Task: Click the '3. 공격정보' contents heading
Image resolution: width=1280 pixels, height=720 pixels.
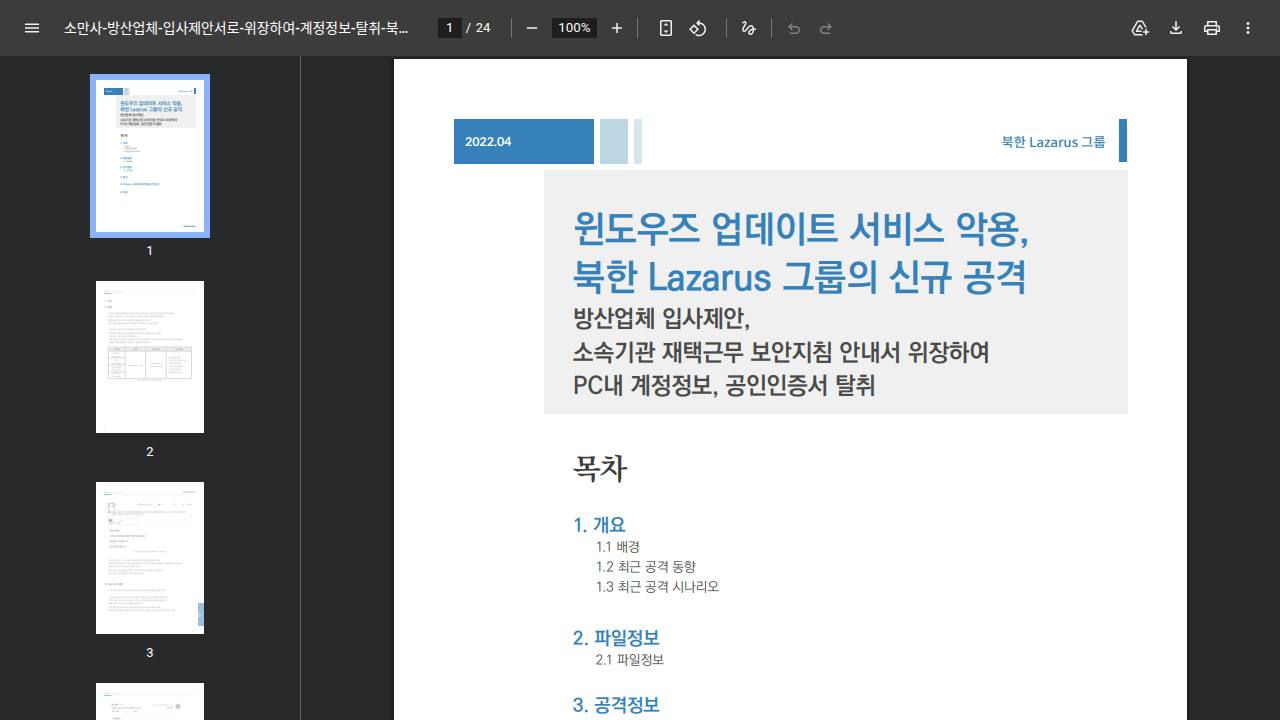Action: [616, 705]
